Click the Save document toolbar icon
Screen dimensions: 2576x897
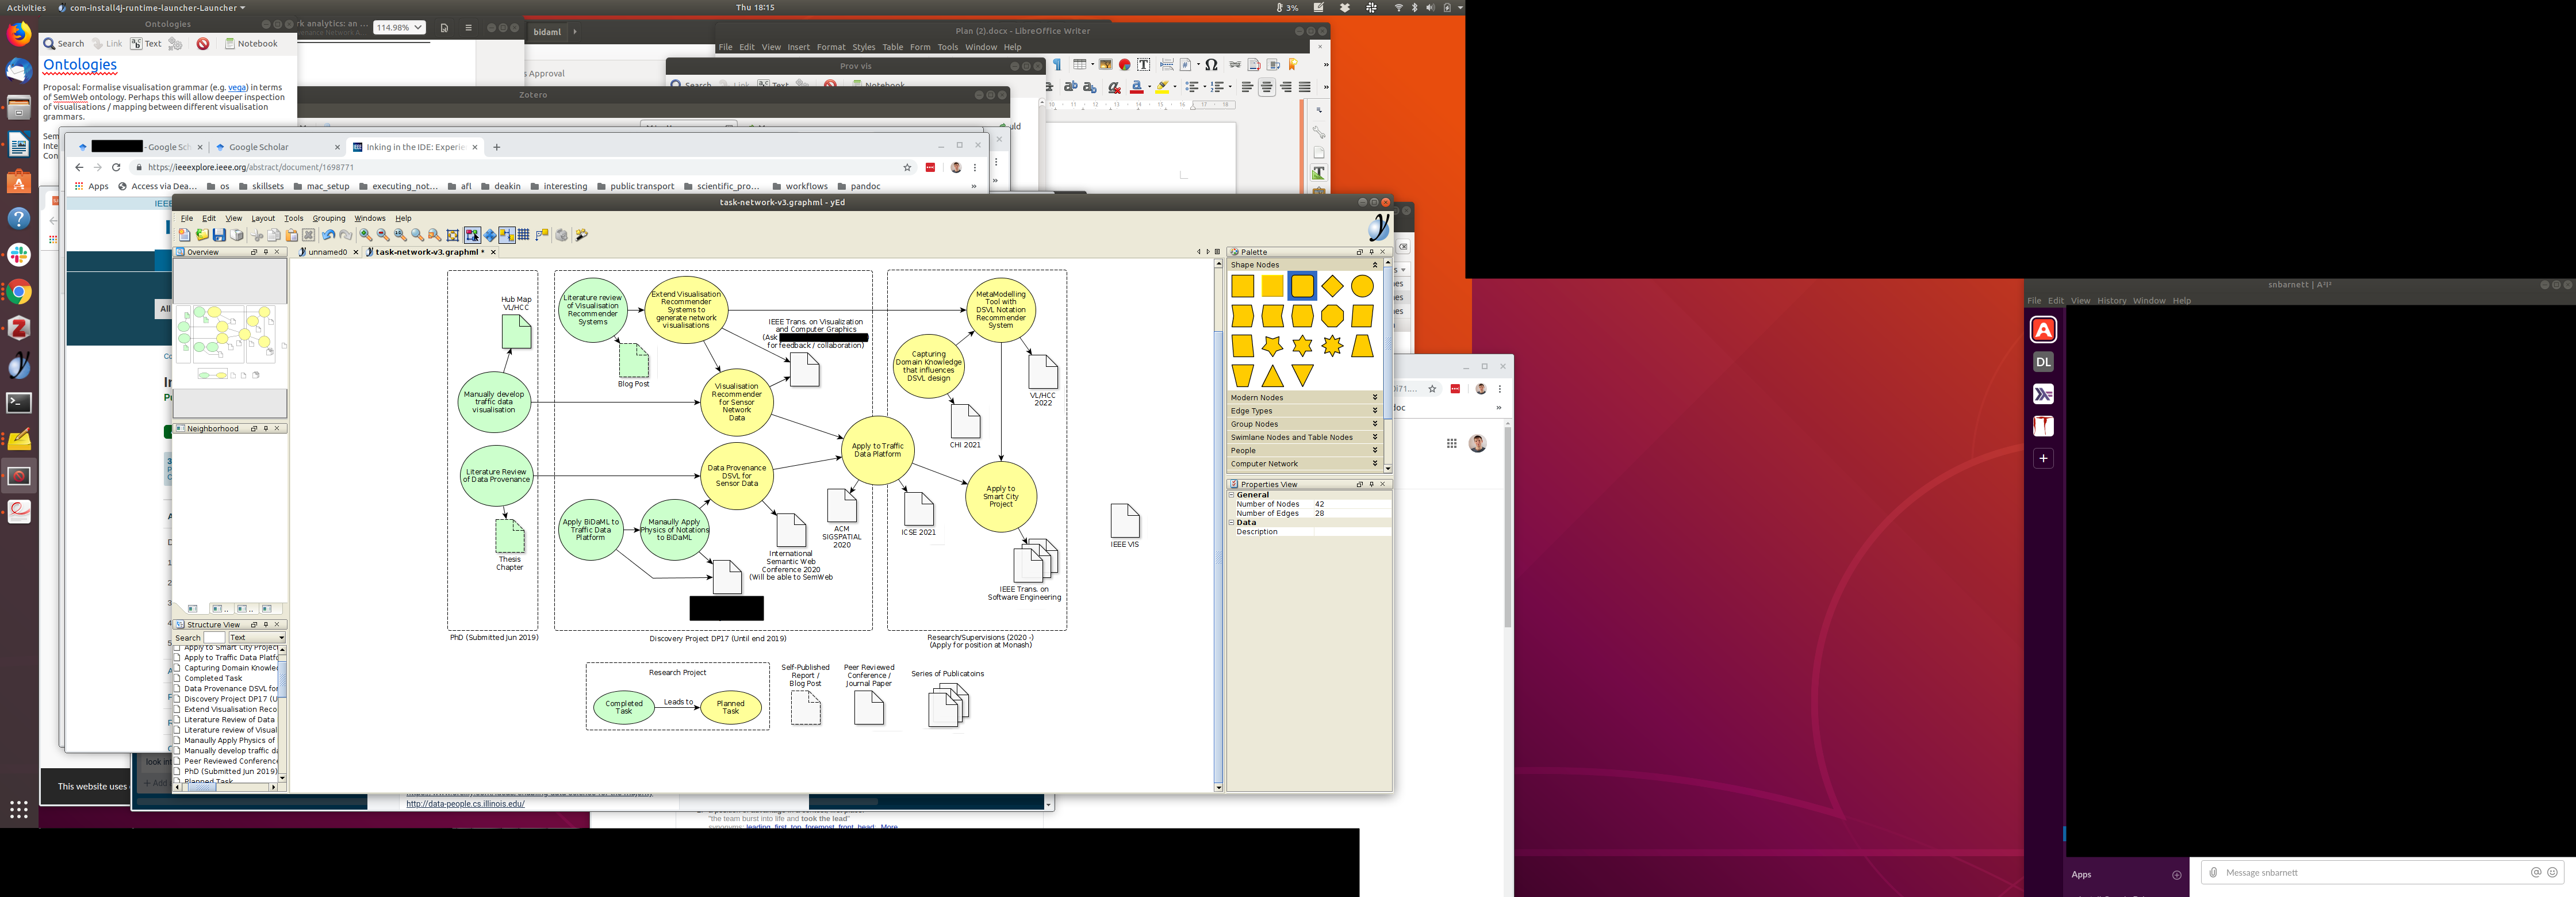[219, 235]
